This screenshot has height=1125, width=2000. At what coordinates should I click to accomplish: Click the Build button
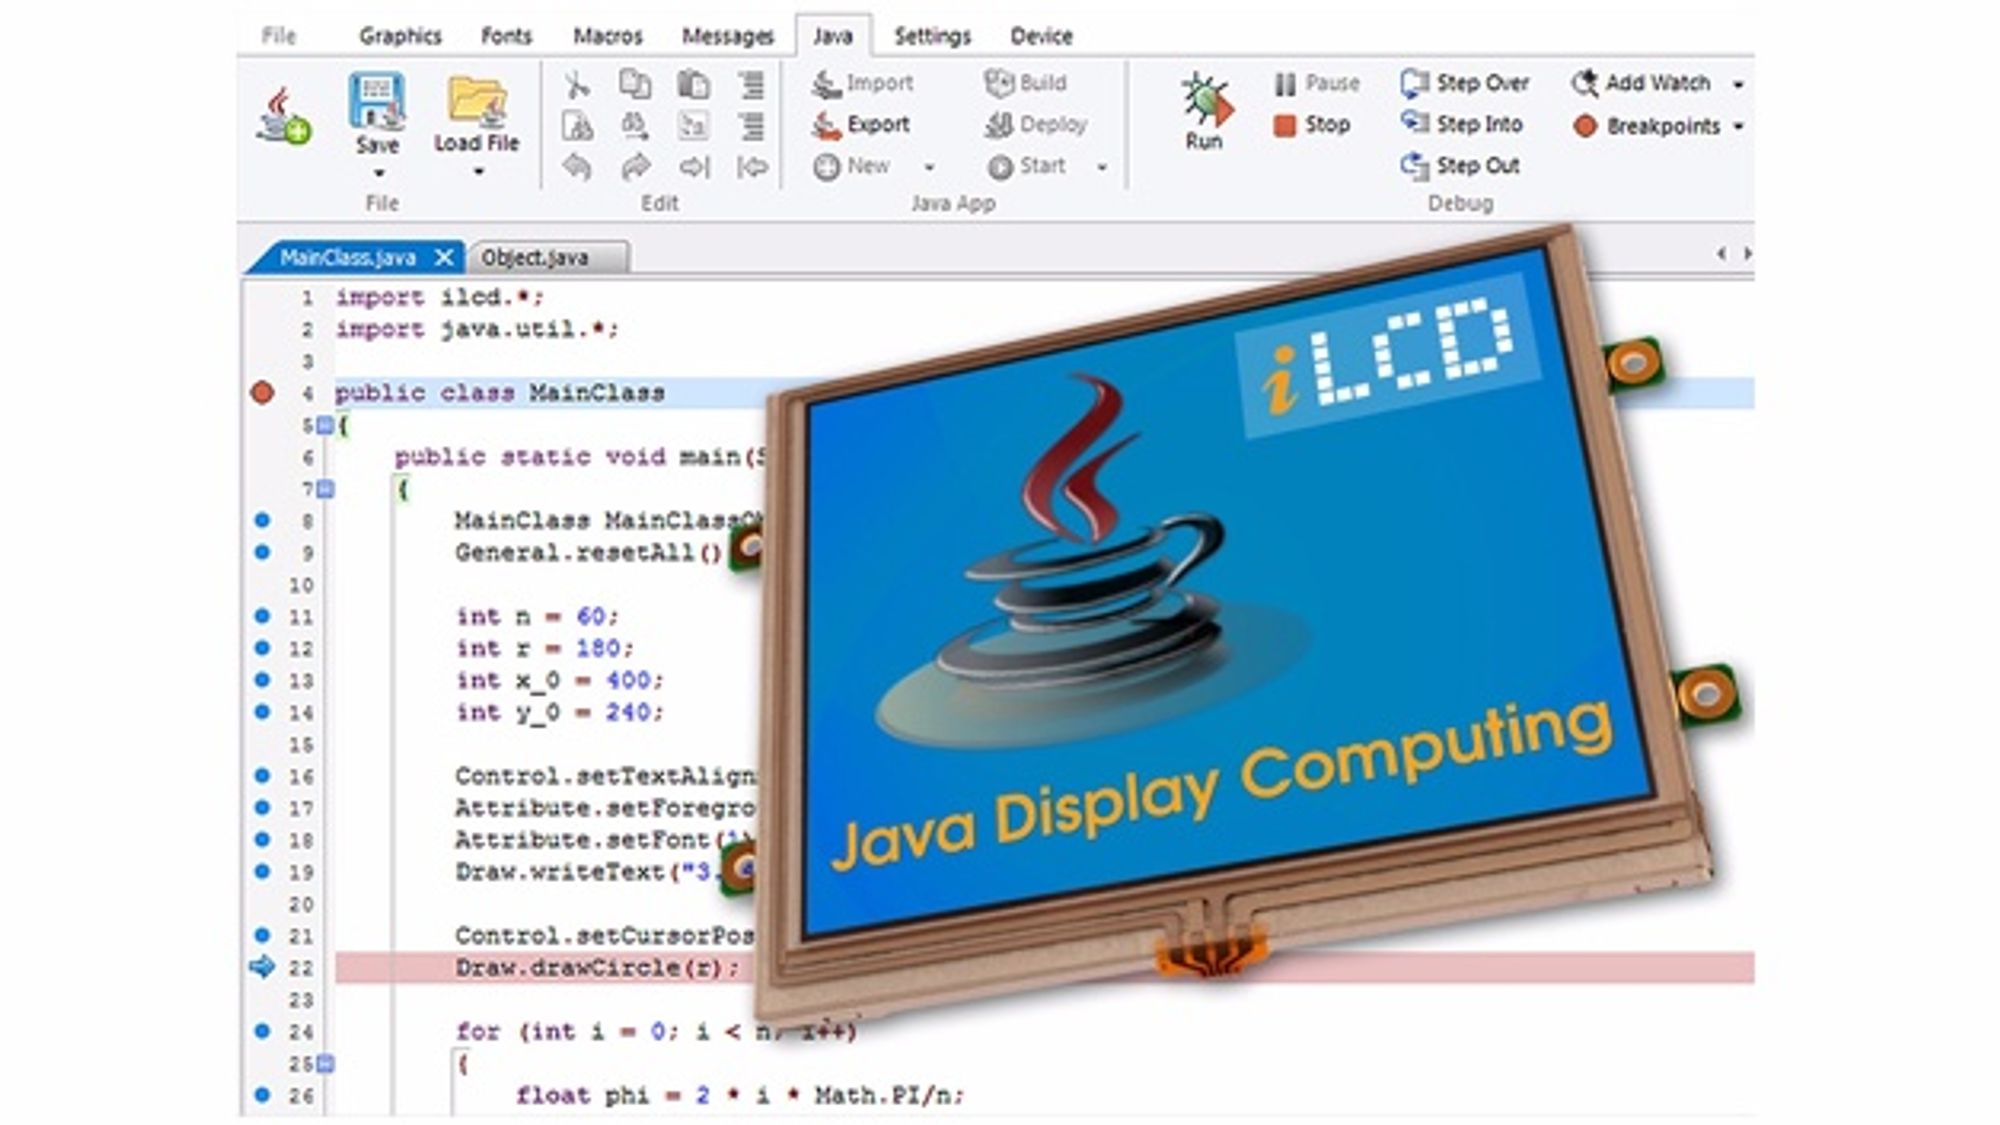coord(1026,83)
